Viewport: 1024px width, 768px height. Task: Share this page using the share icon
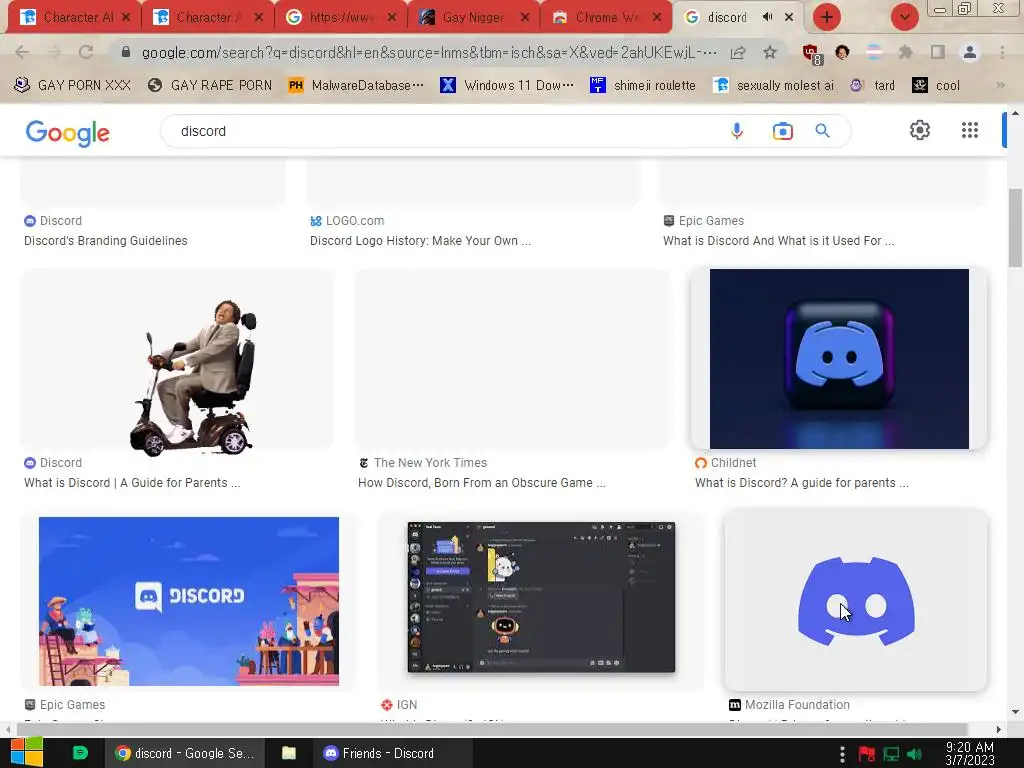(x=738, y=52)
